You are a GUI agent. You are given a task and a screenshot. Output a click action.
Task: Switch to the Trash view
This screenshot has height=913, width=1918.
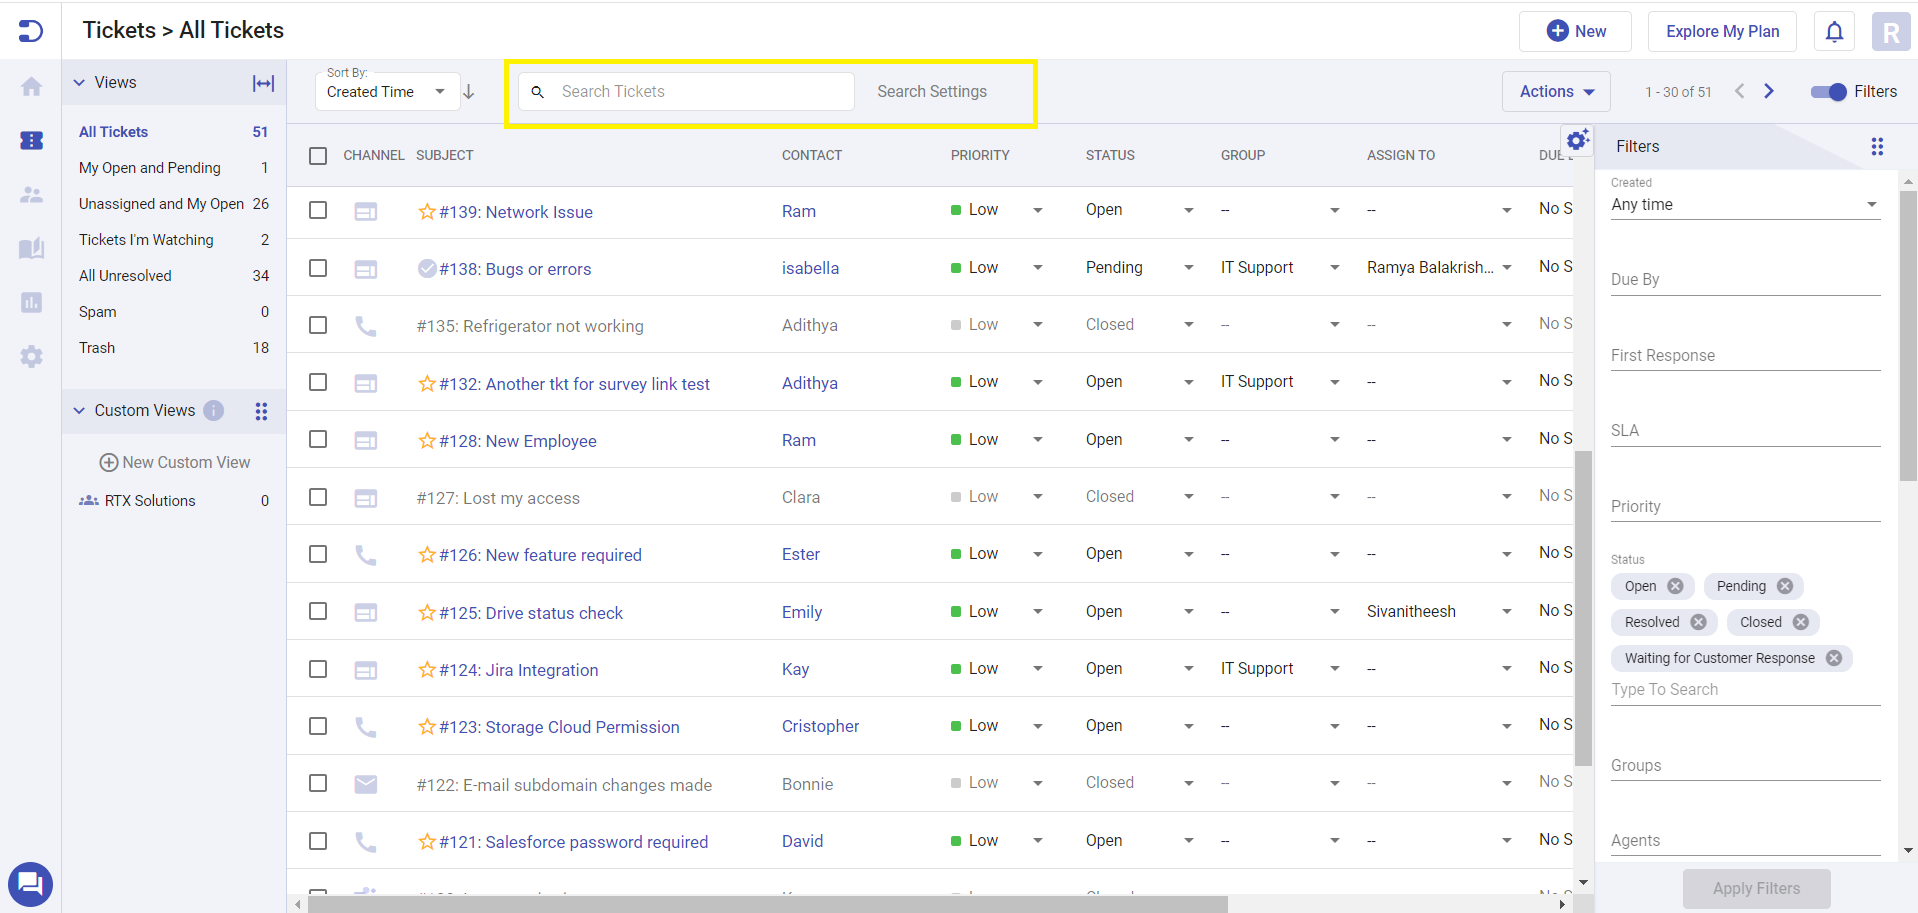96,347
